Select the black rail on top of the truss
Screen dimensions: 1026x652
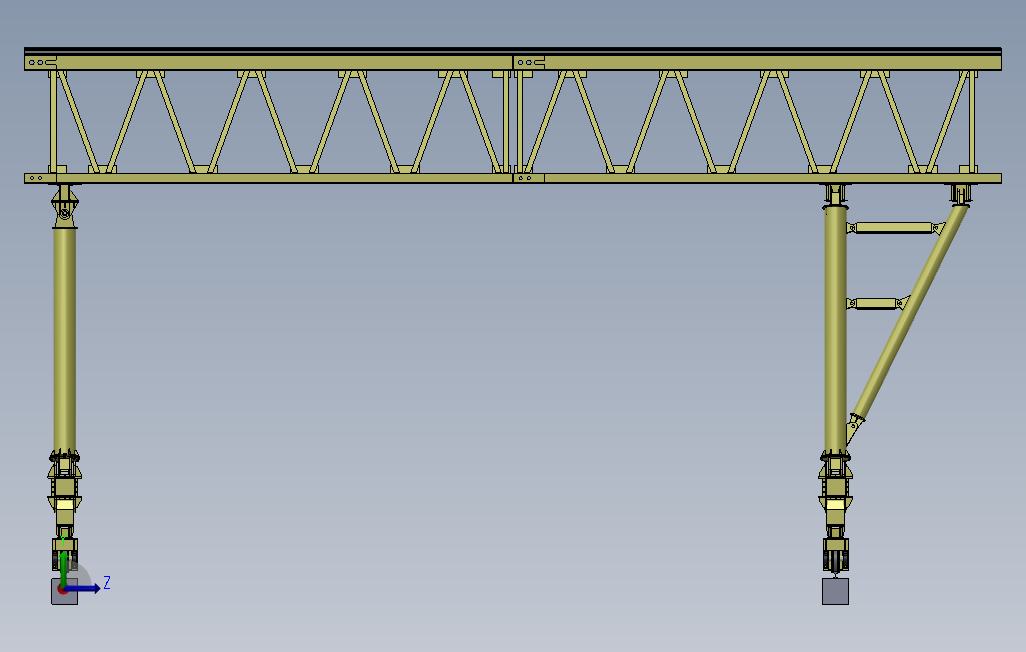coord(513,50)
